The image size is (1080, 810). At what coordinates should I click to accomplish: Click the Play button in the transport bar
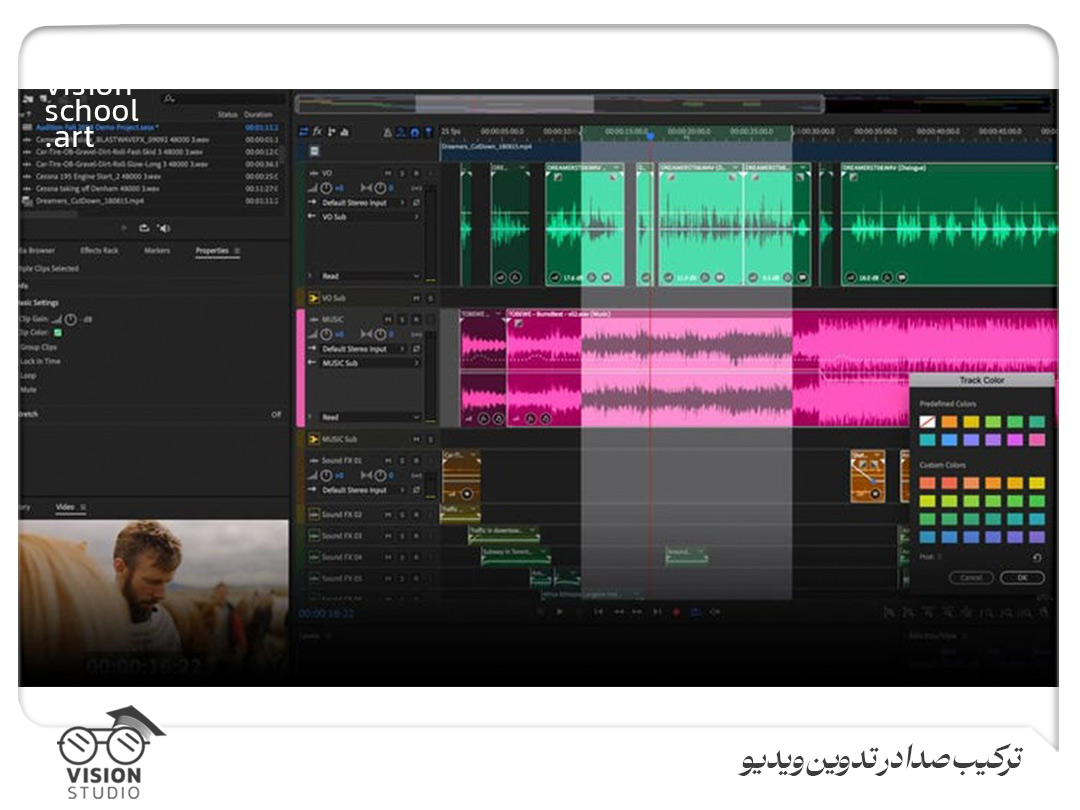tap(559, 612)
